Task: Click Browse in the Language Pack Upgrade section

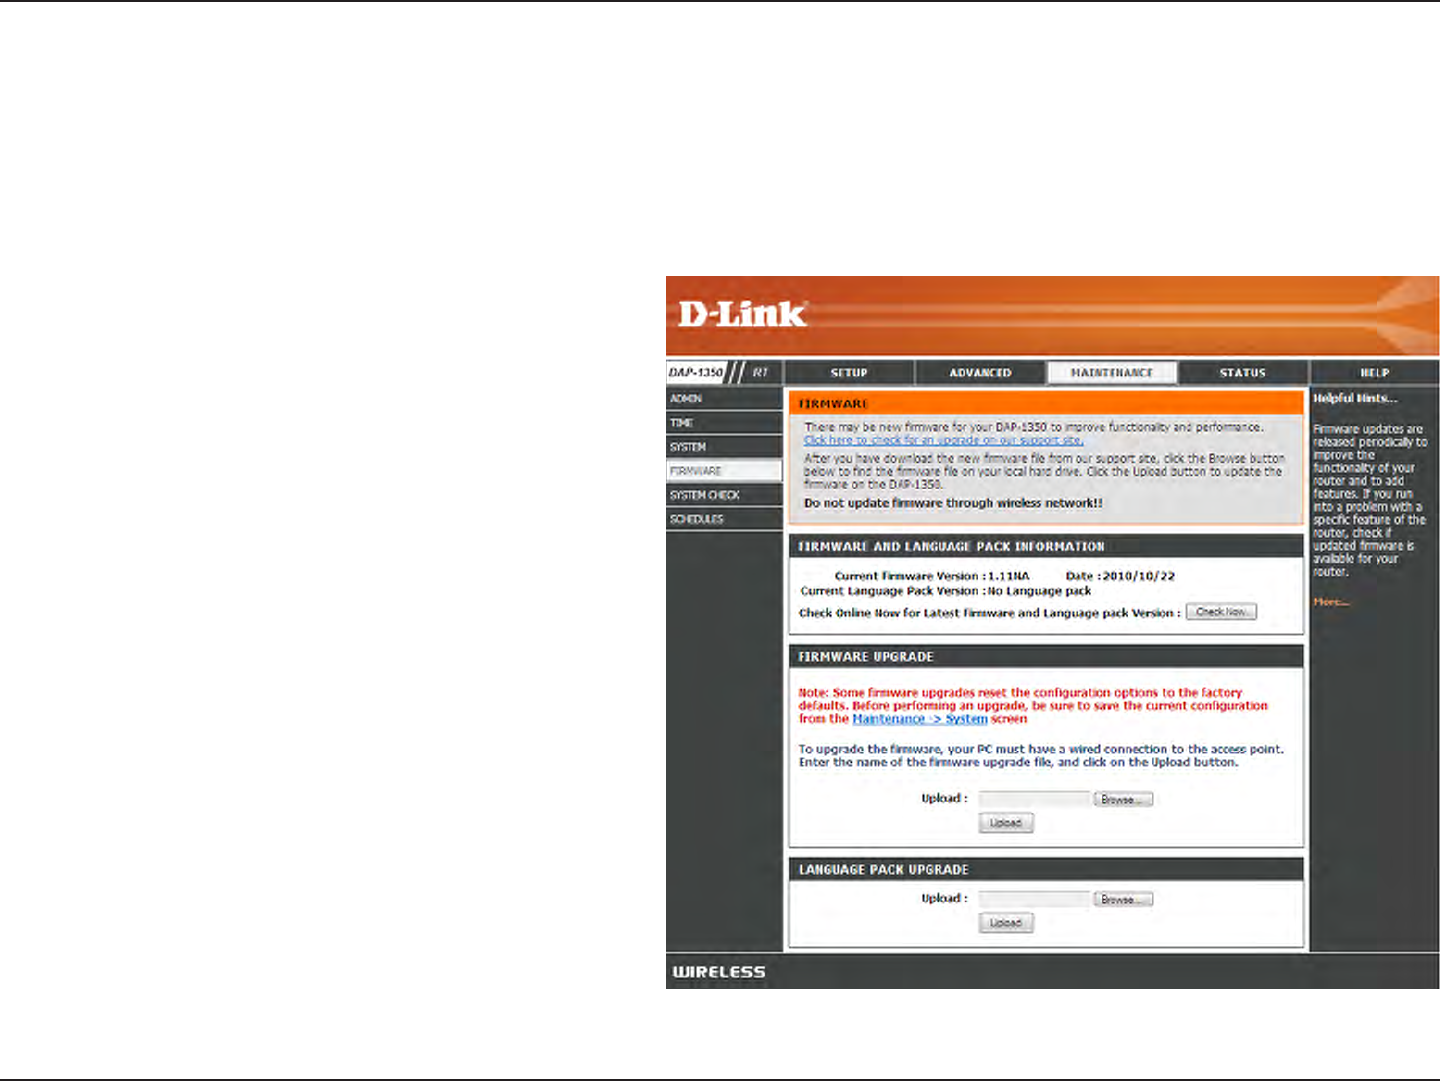Action: click(x=1123, y=899)
